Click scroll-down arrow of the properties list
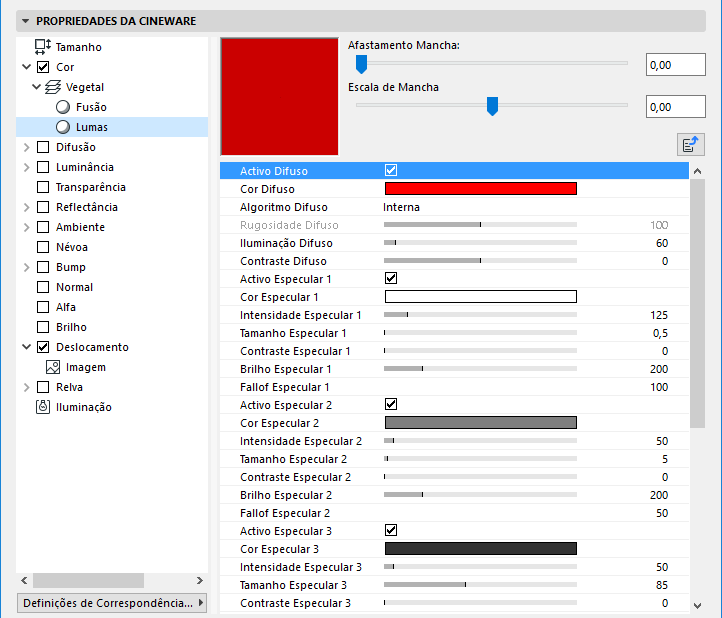Viewport: 722px width, 618px height. 698,606
